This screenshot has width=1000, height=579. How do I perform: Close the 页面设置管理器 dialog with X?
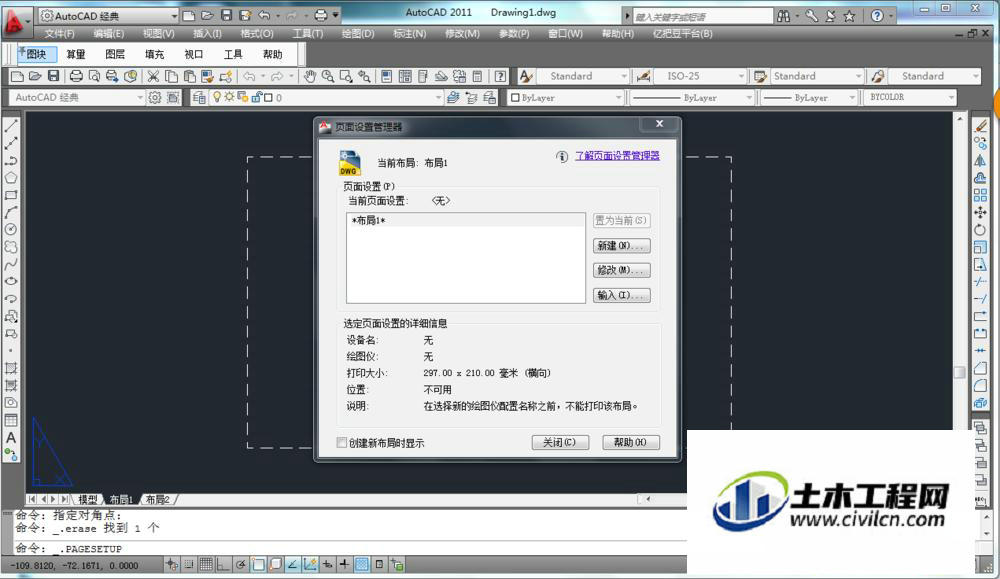tap(659, 124)
